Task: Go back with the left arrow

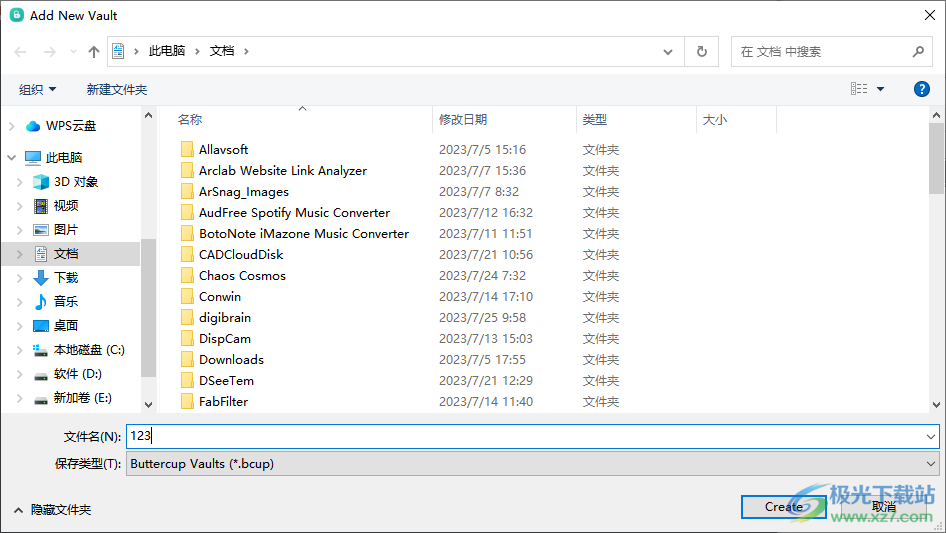Action: pyautogui.click(x=21, y=52)
